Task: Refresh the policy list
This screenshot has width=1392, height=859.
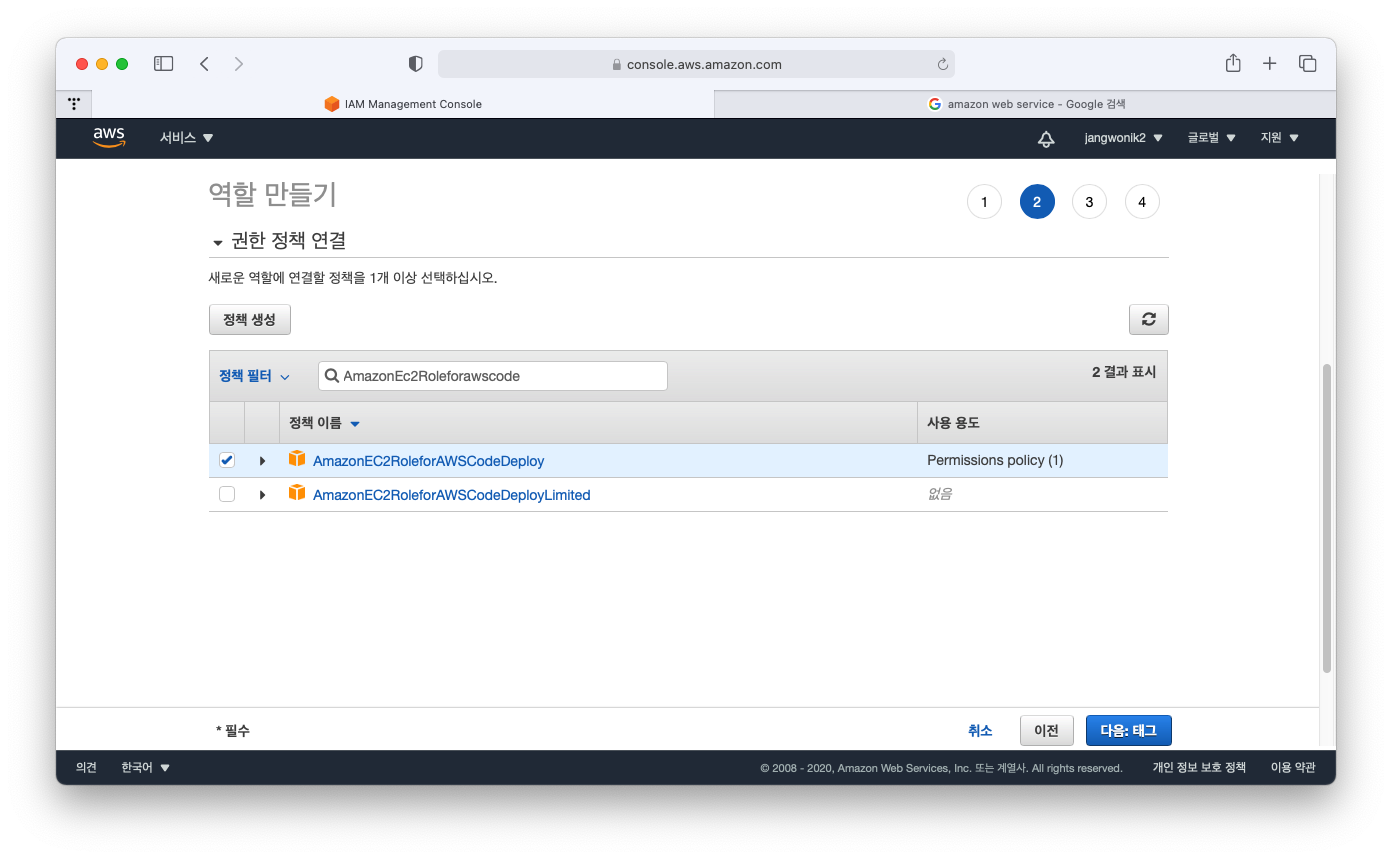Action: click(x=1149, y=319)
